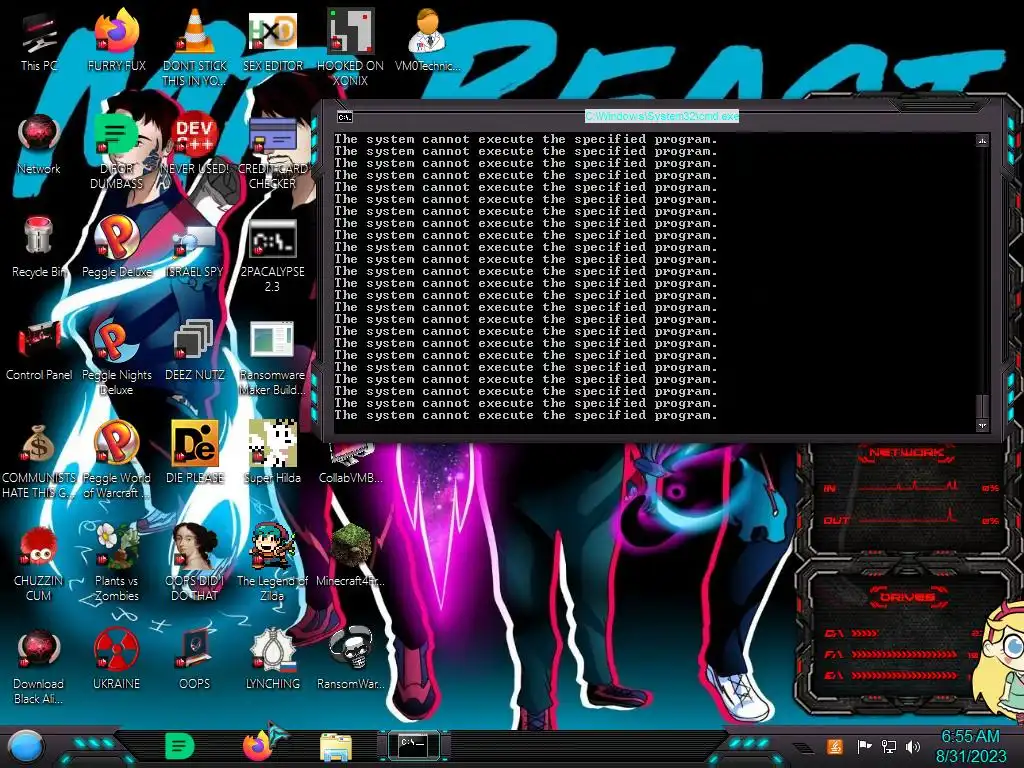Click the cmd vertical scrollbar thumb
The width and height of the screenshot is (1024, 768).
click(x=982, y=406)
